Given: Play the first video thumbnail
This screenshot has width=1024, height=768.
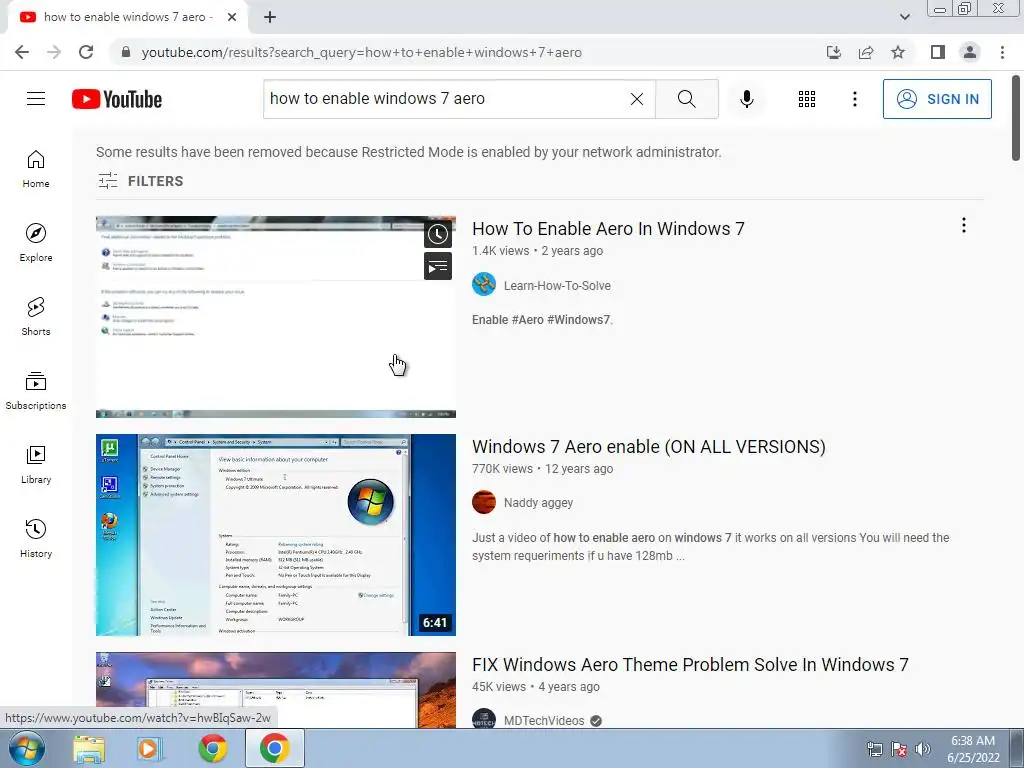Looking at the screenshot, I should [x=276, y=317].
